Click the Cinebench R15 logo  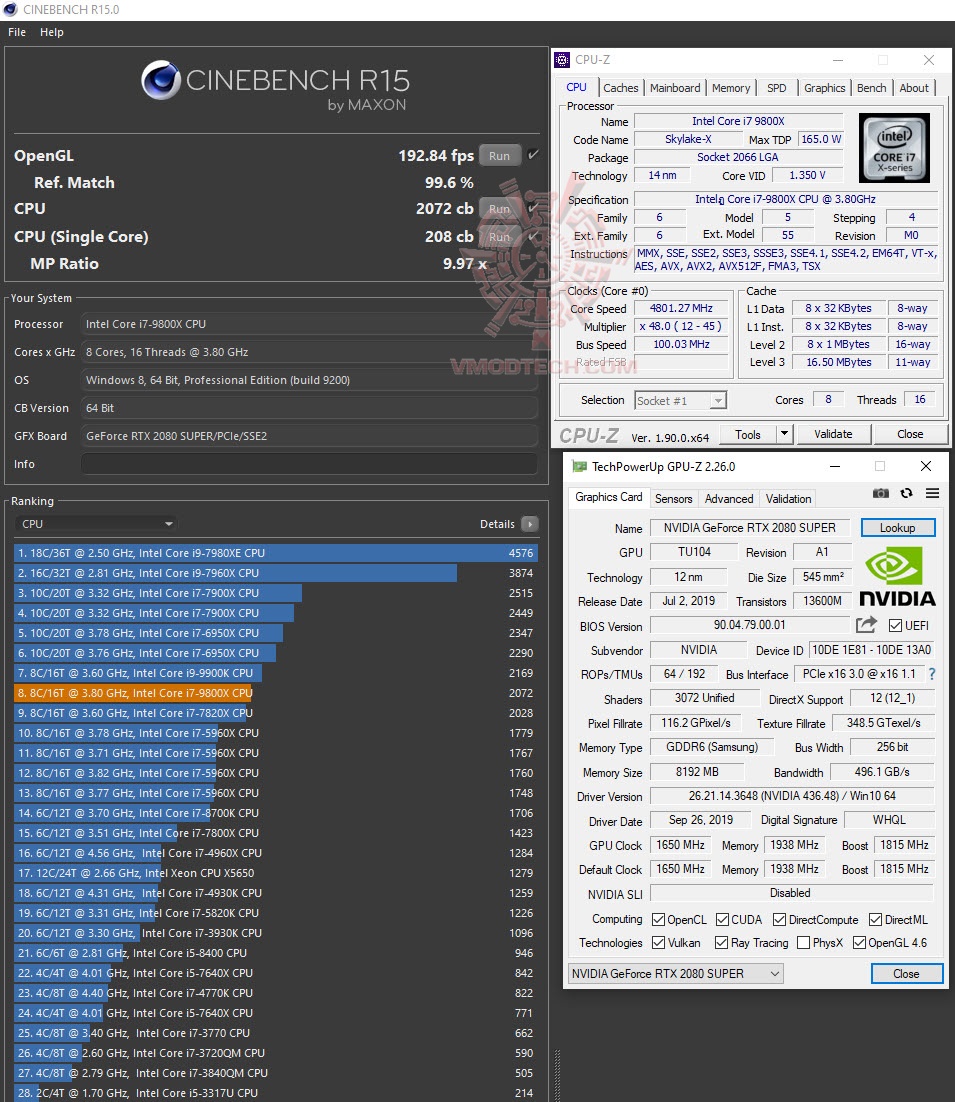pos(275,86)
